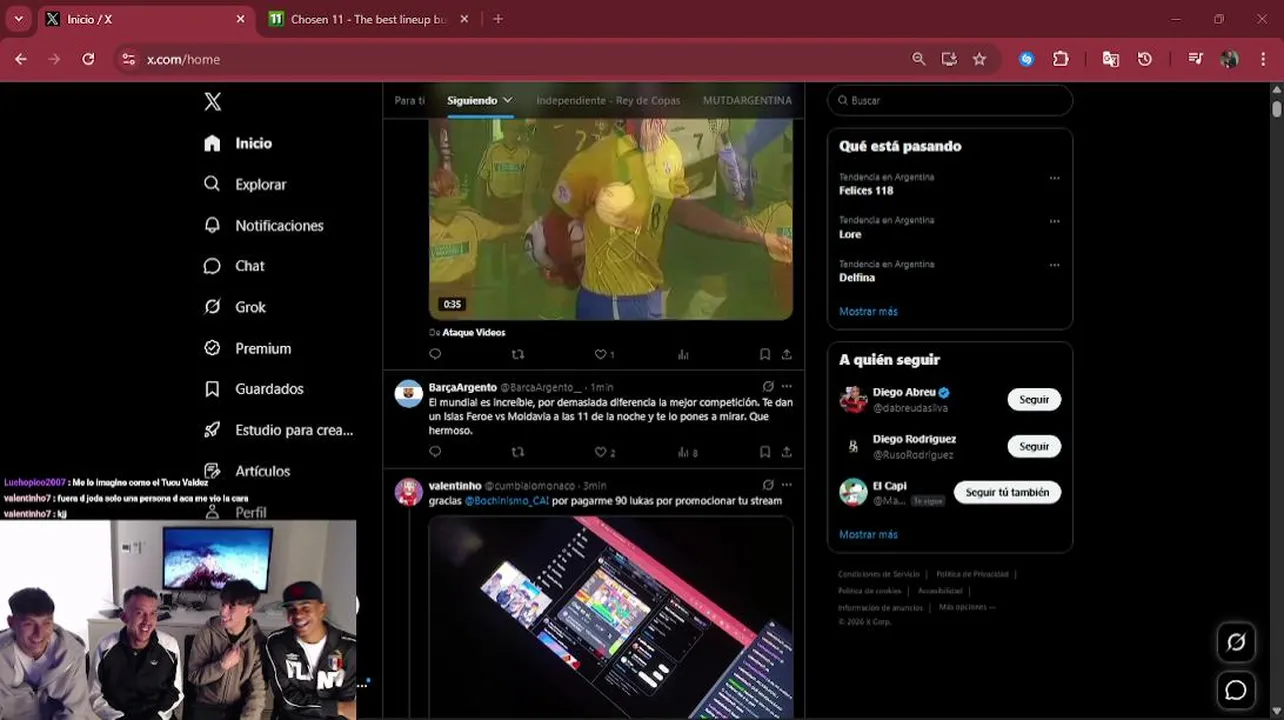Click the rocket icon beside Estudio para creadores
Image resolution: width=1284 pixels, height=720 pixels.
pos(212,430)
